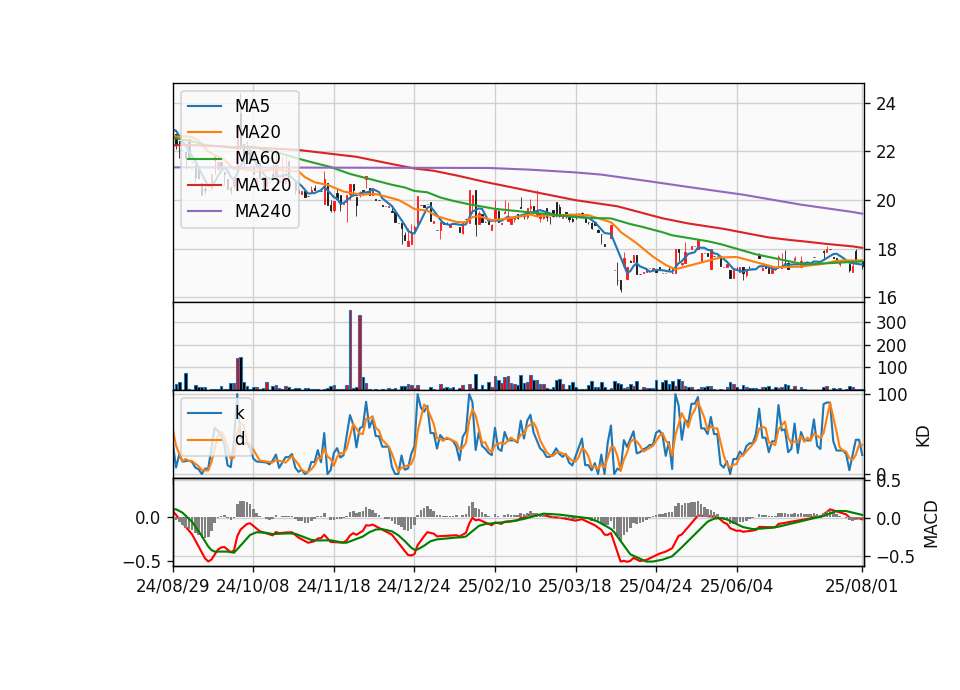This screenshot has height=690, width=960.
Task: Click the k legend label in KD panel
Action: tap(239, 413)
